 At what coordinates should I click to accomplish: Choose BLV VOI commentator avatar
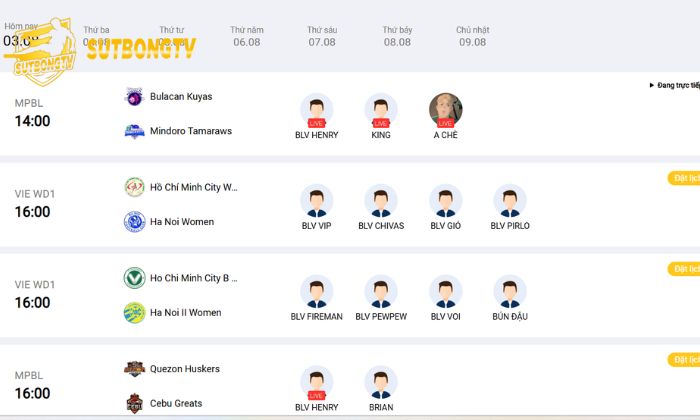coord(446,291)
